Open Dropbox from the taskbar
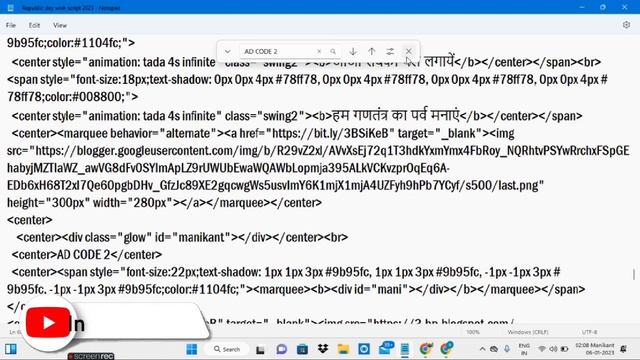 pyautogui.click(x=323, y=349)
